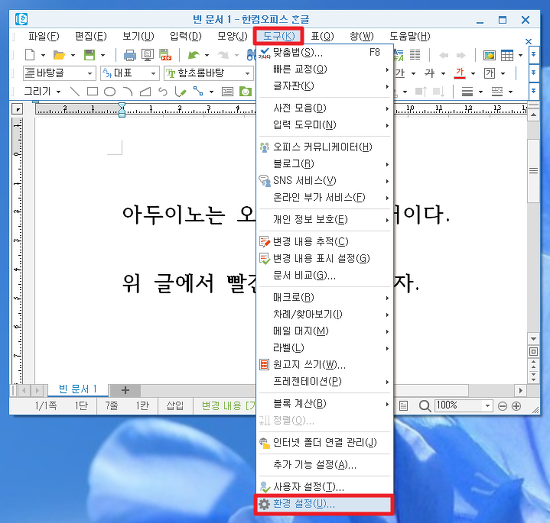Screen dimensions: 550x523
Task: Click the line style icon in the drawing toolbar
Action: coord(467,92)
